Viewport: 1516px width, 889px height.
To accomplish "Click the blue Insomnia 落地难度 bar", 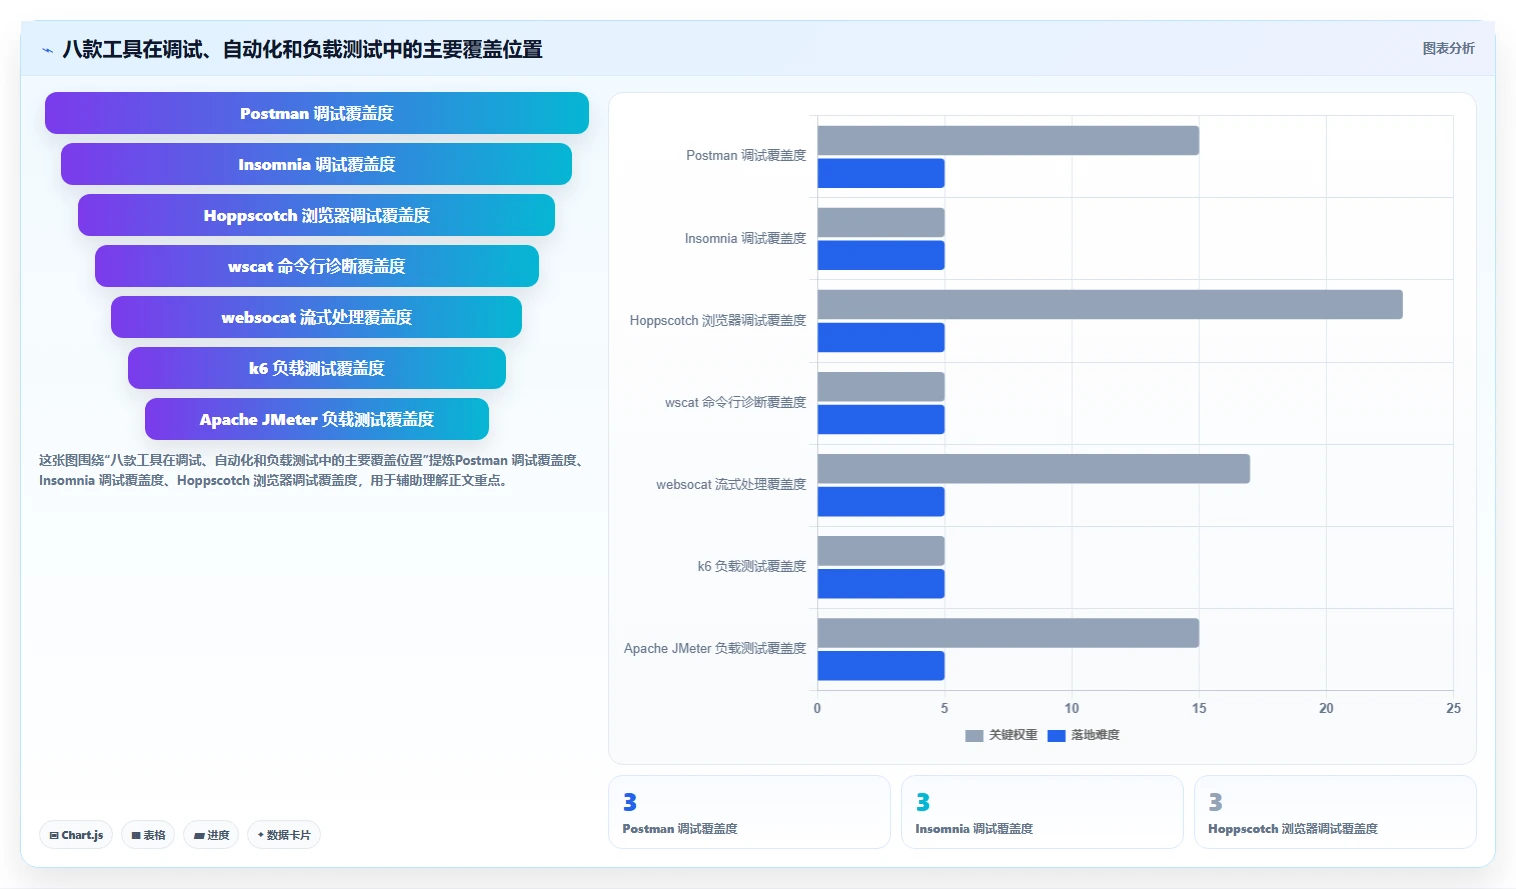I will pos(881,255).
